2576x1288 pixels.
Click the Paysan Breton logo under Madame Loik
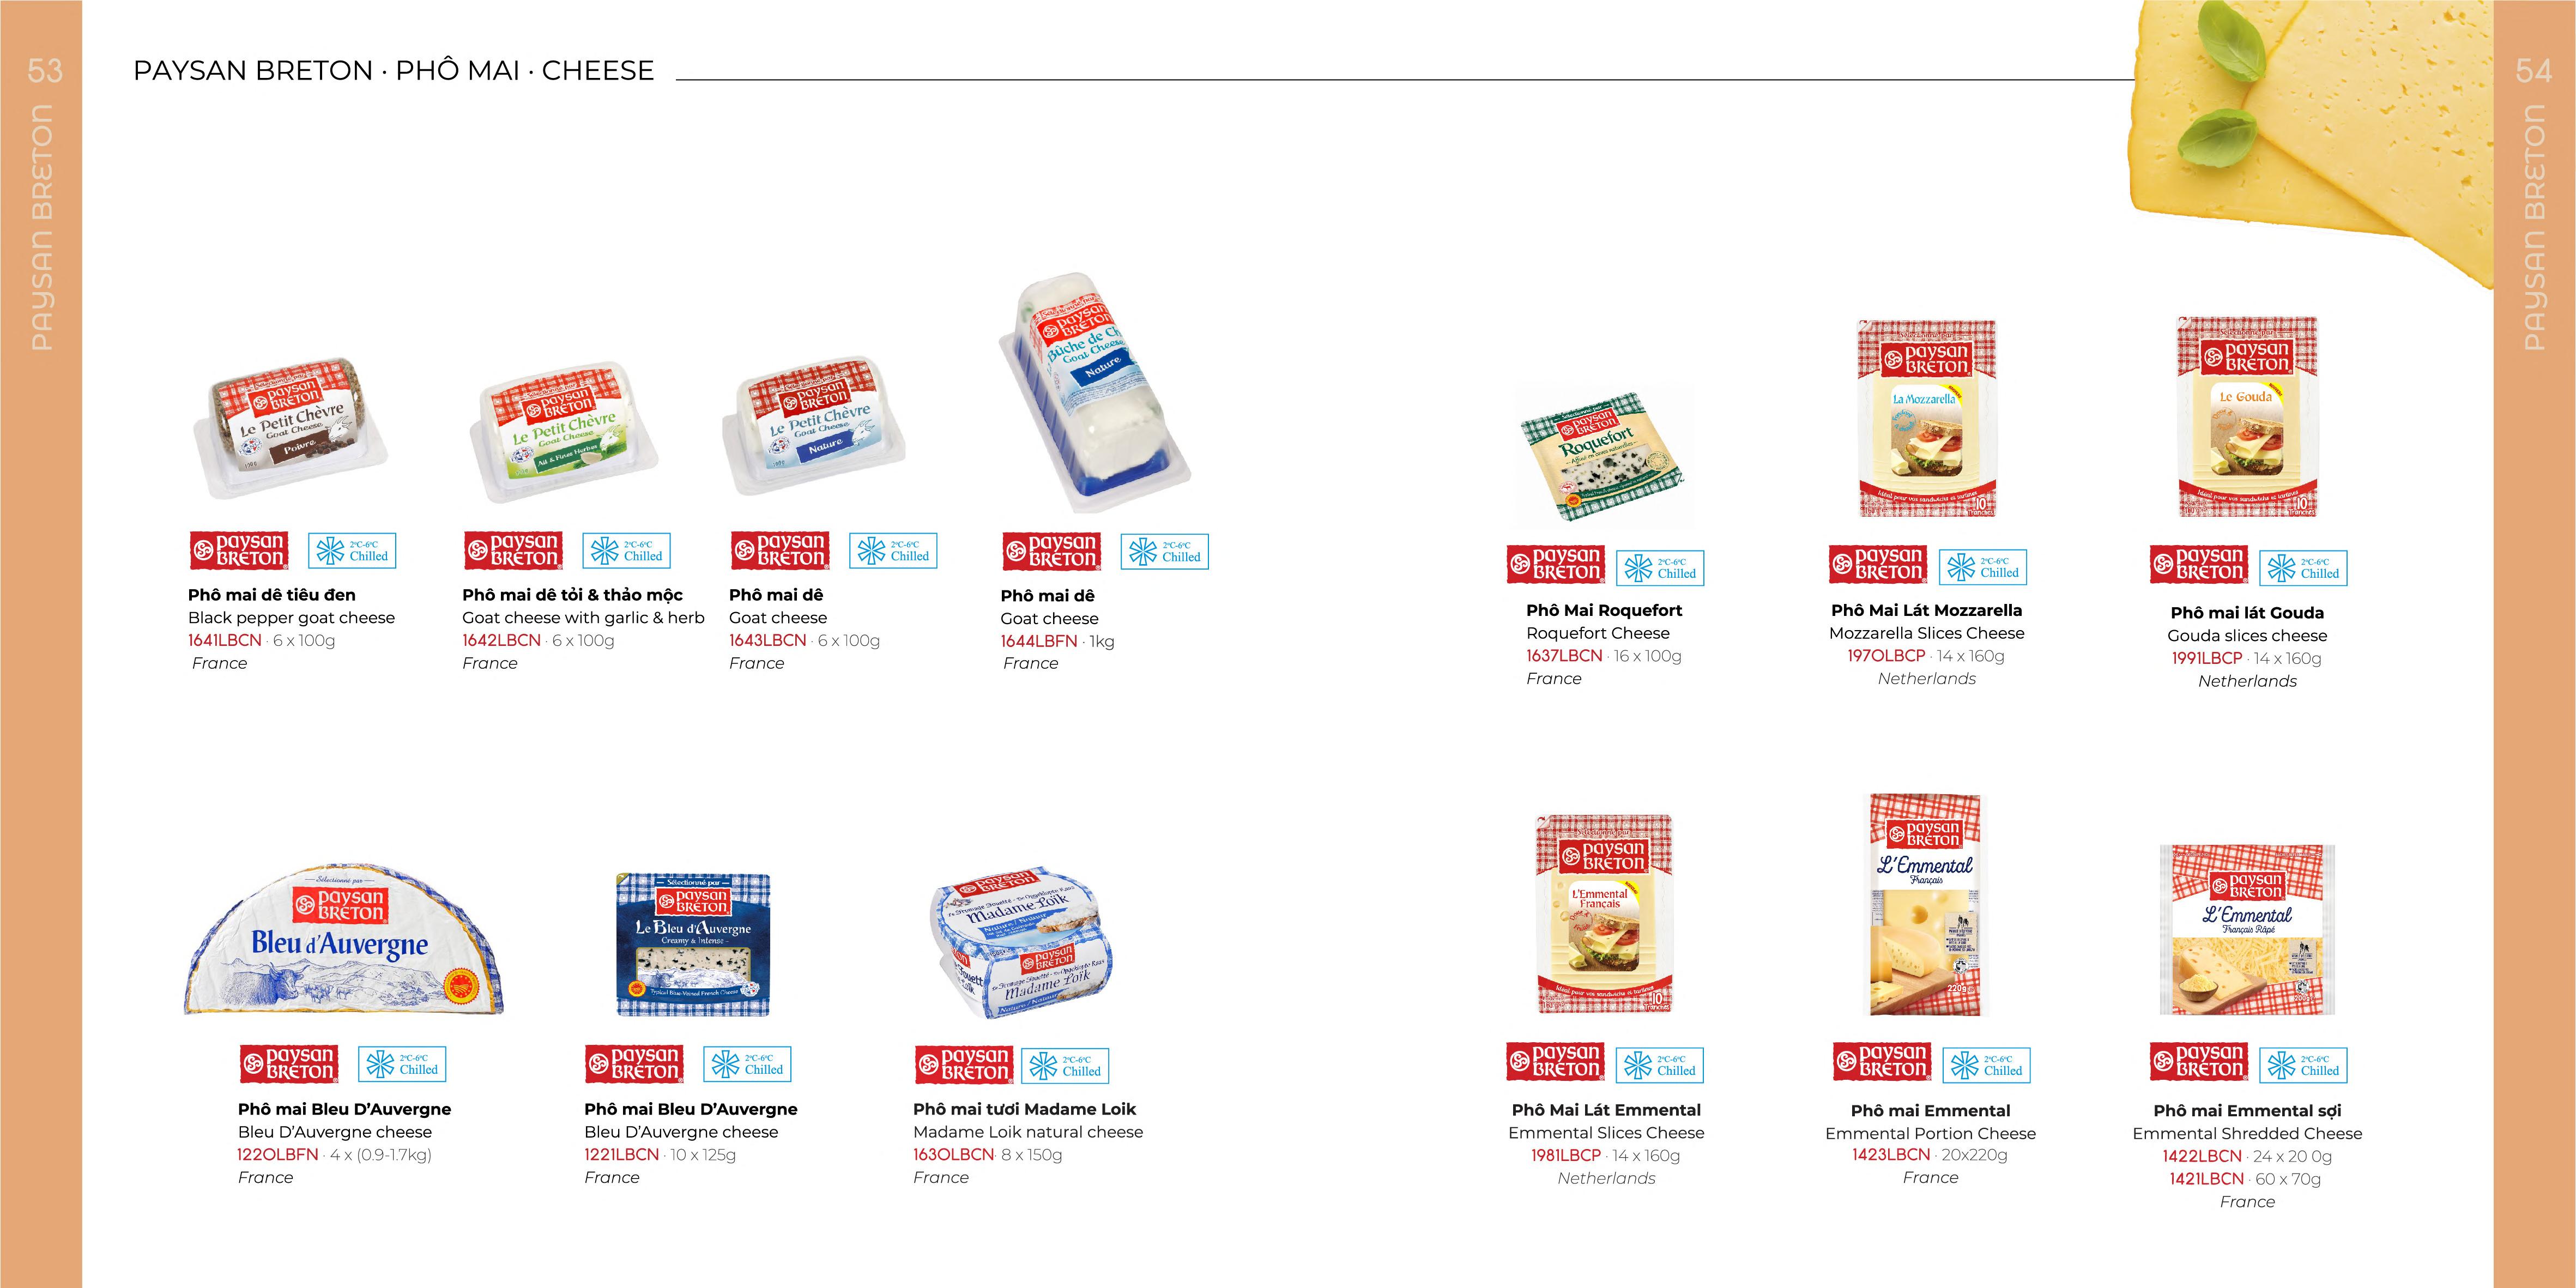[964, 1064]
